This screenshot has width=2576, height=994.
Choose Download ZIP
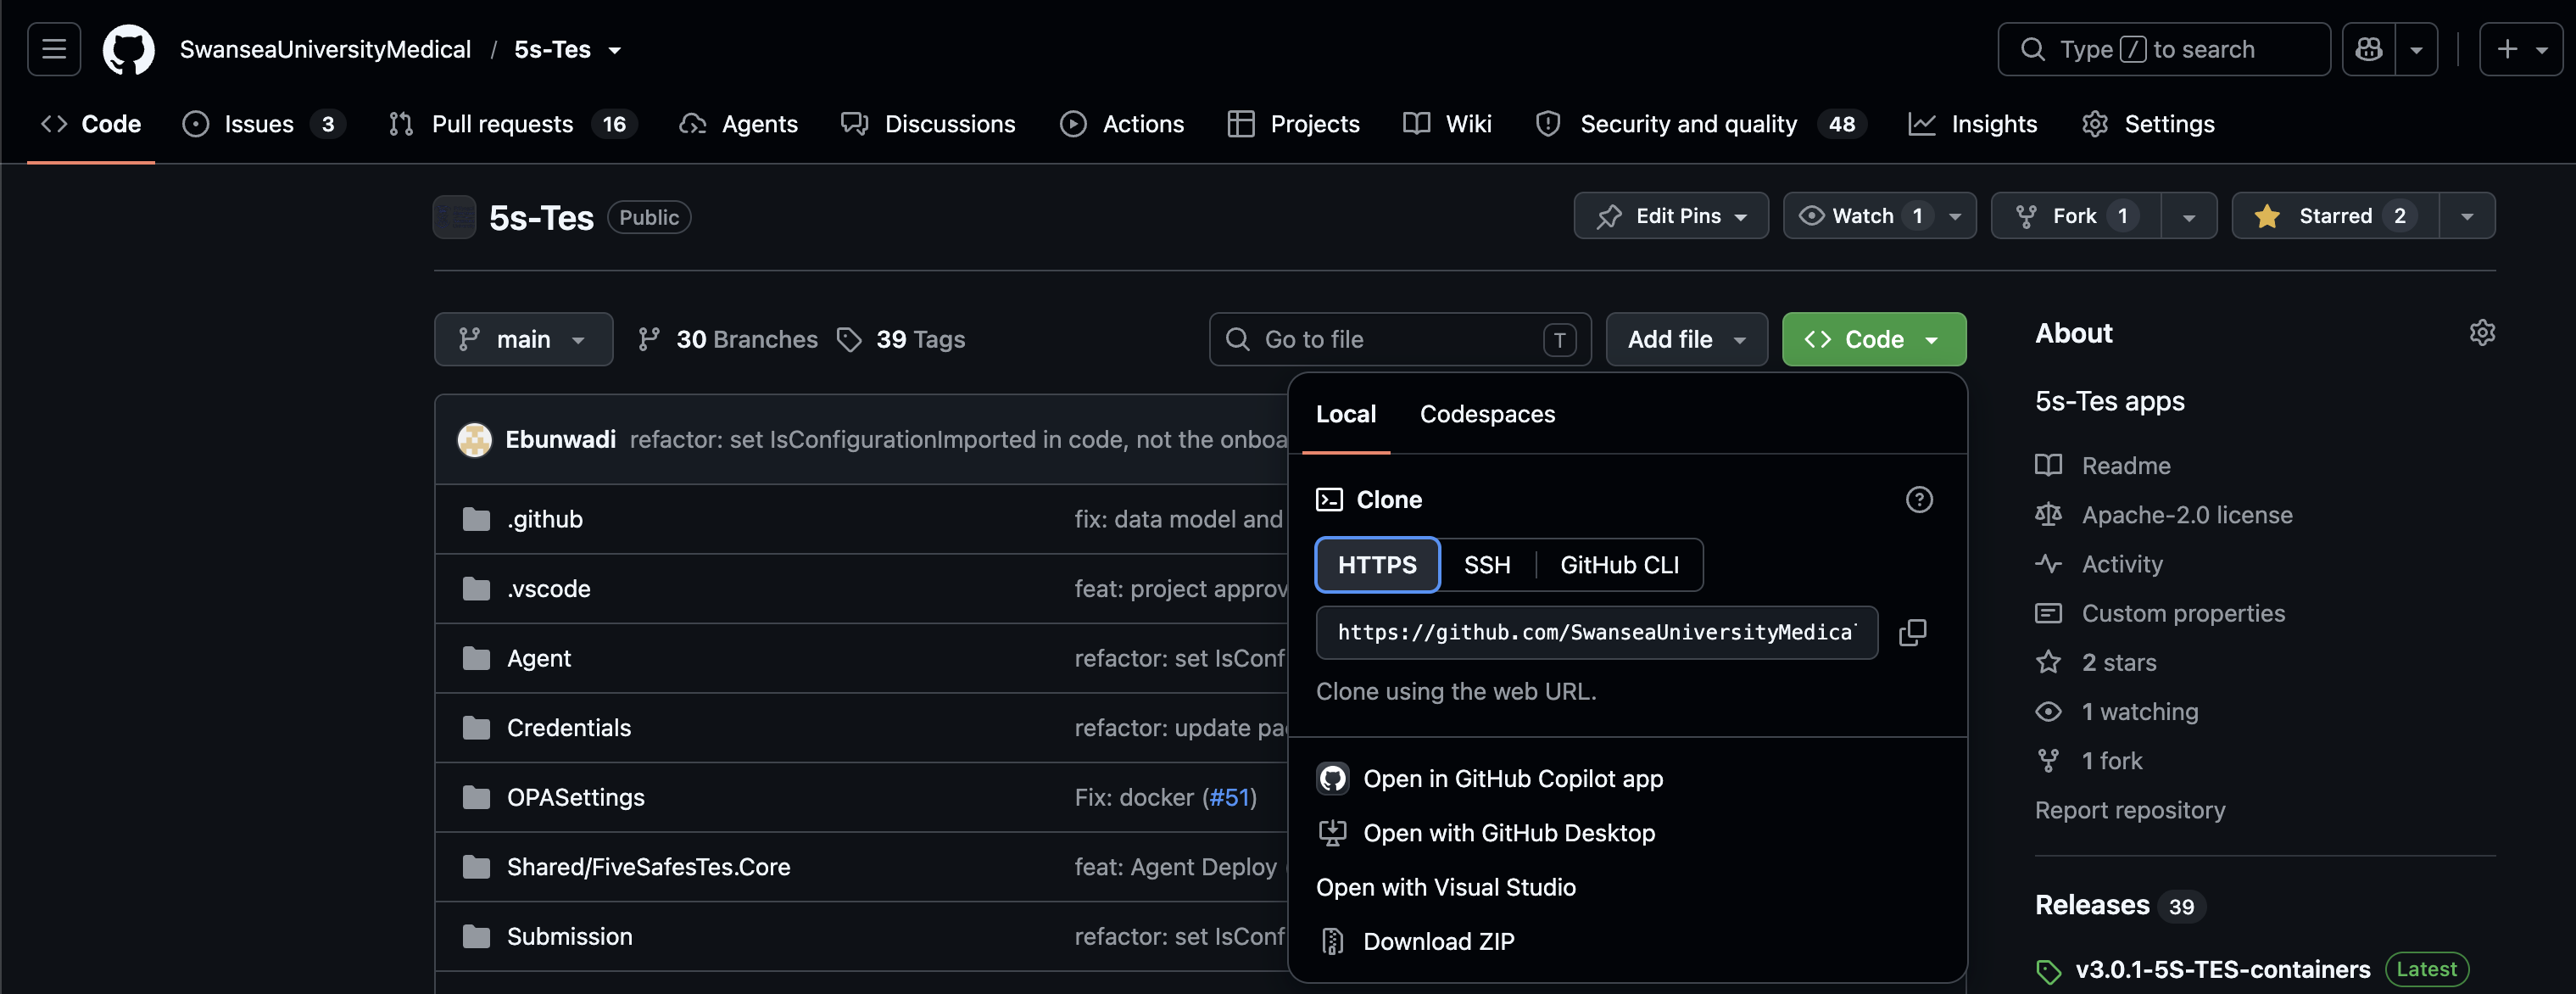pos(1415,942)
